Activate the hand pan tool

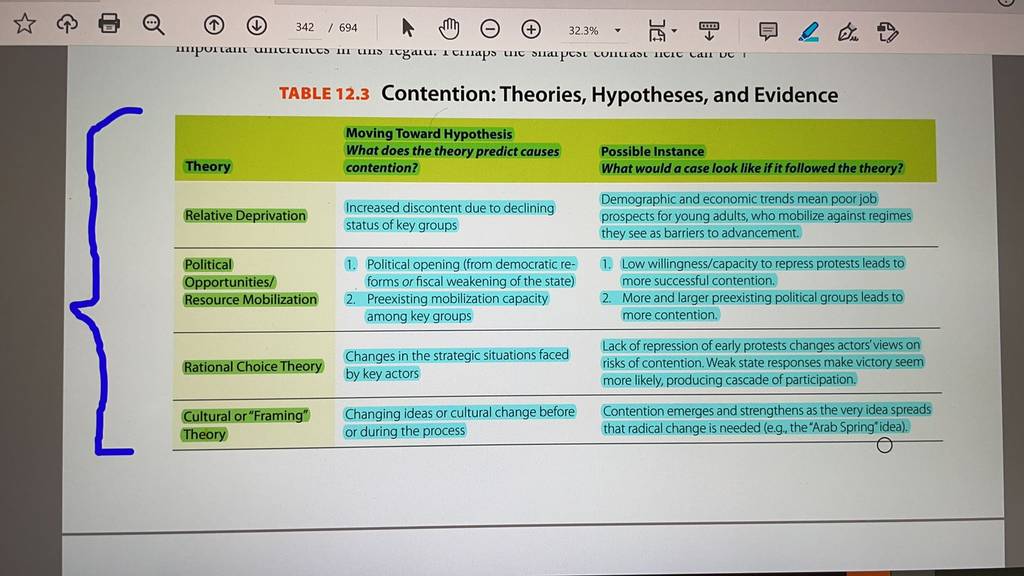[449, 28]
